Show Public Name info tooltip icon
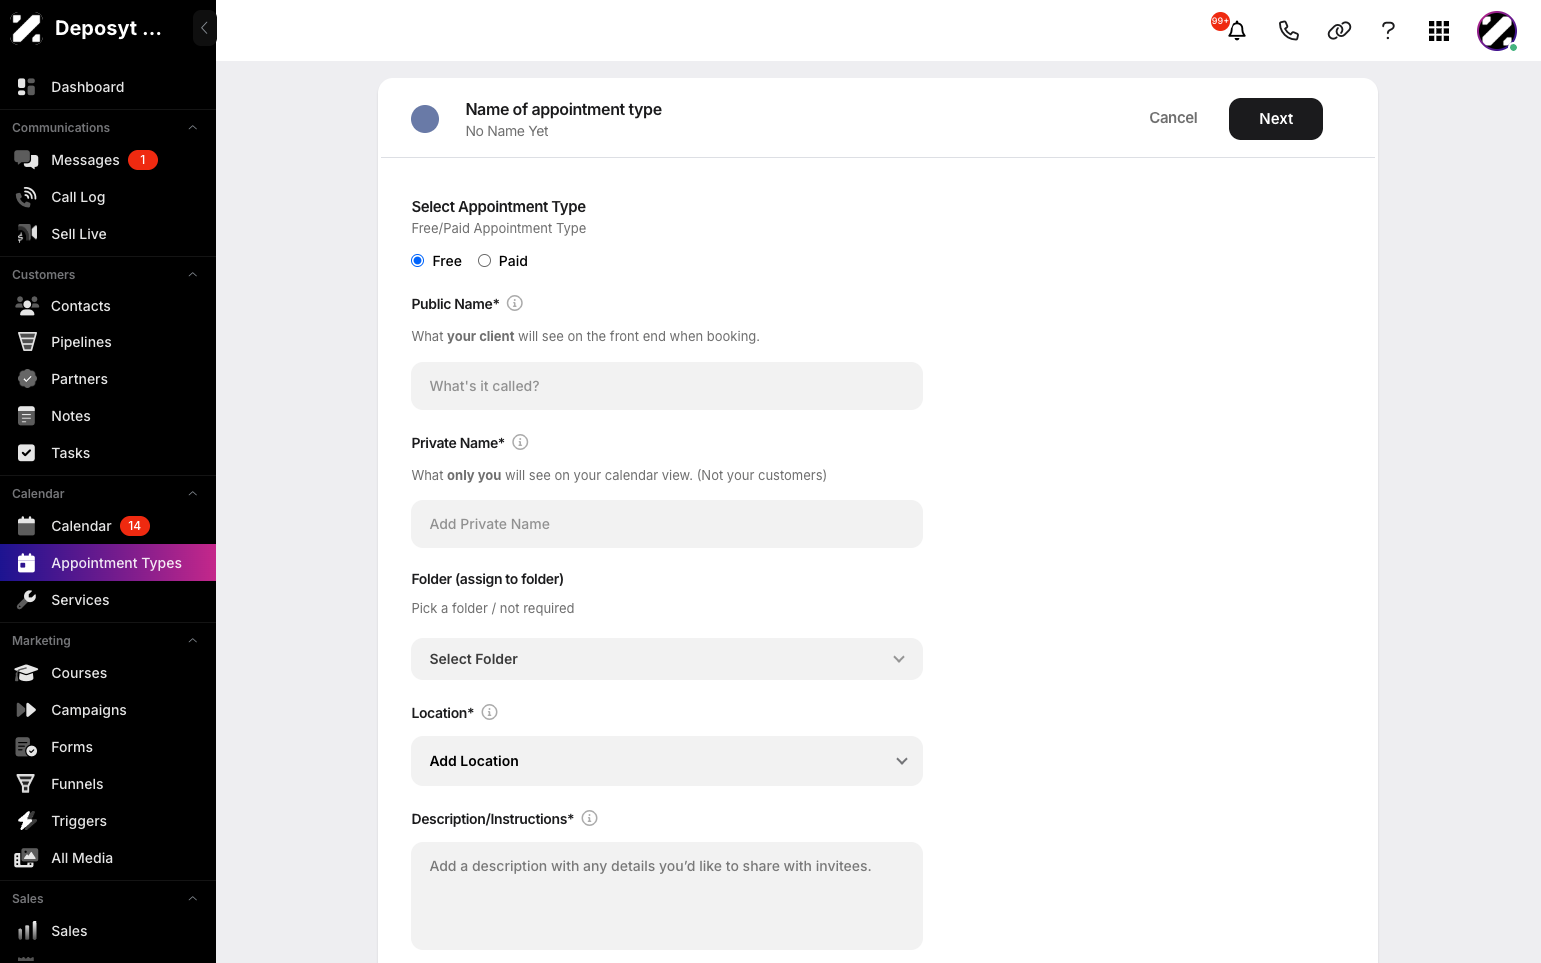 [515, 303]
